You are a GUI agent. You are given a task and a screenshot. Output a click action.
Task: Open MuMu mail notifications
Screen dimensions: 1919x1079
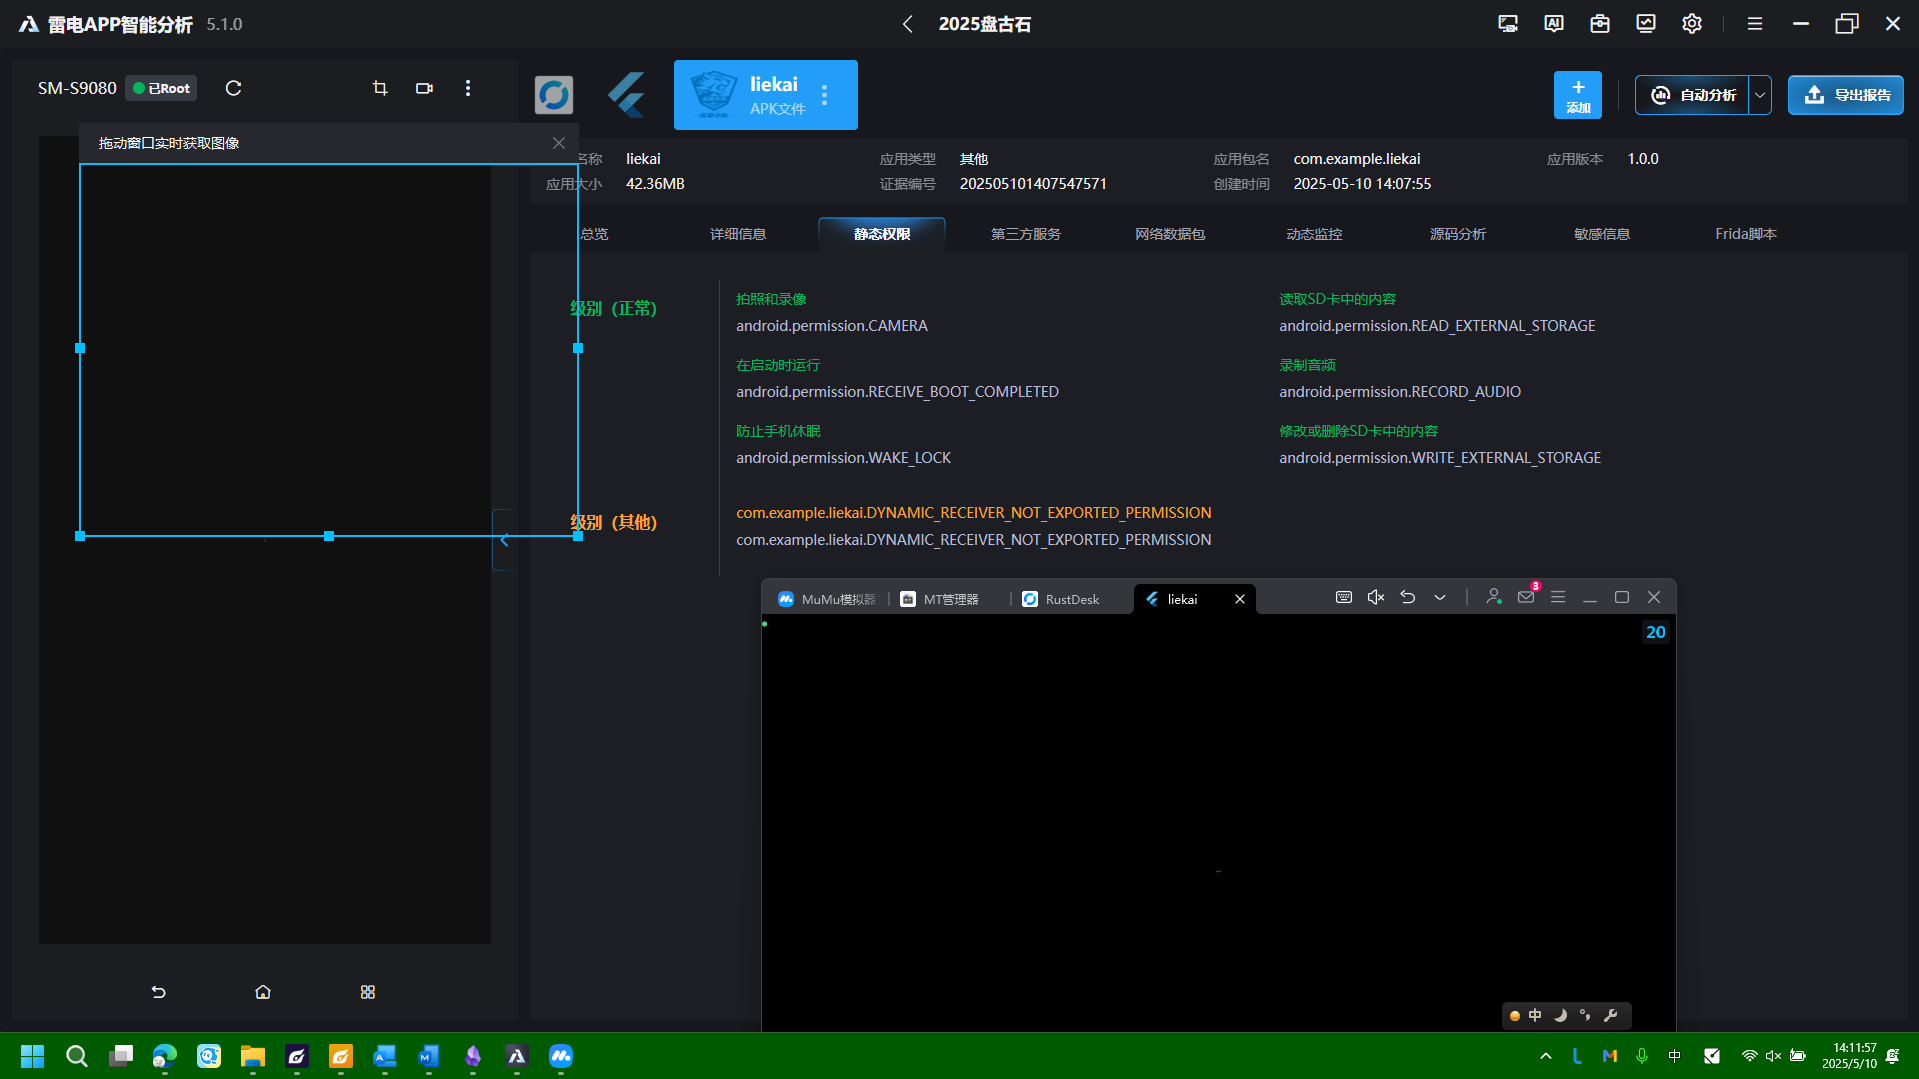click(x=1526, y=597)
